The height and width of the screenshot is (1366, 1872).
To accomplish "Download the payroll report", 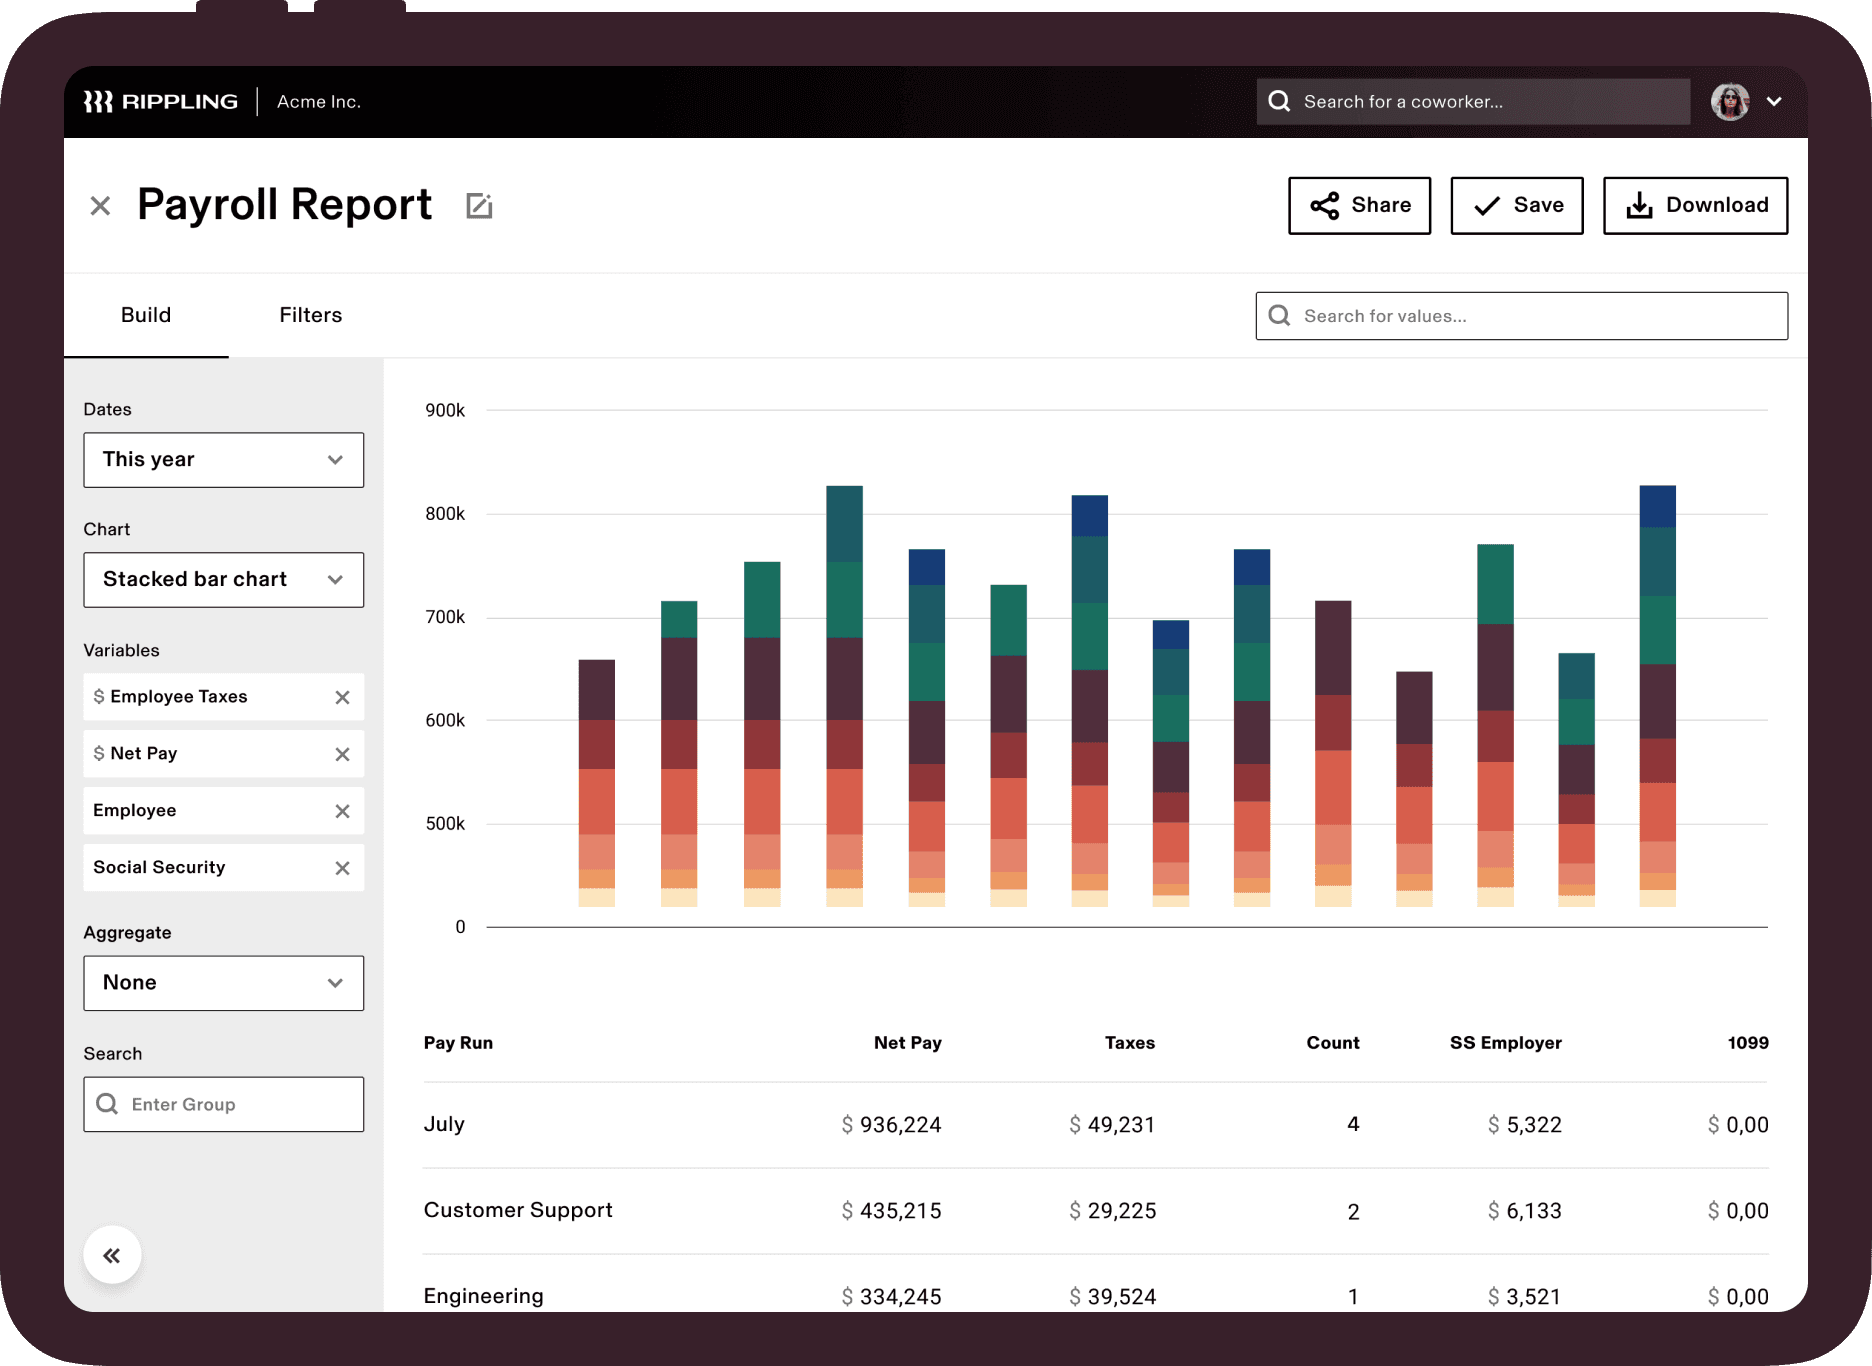I will (1695, 206).
